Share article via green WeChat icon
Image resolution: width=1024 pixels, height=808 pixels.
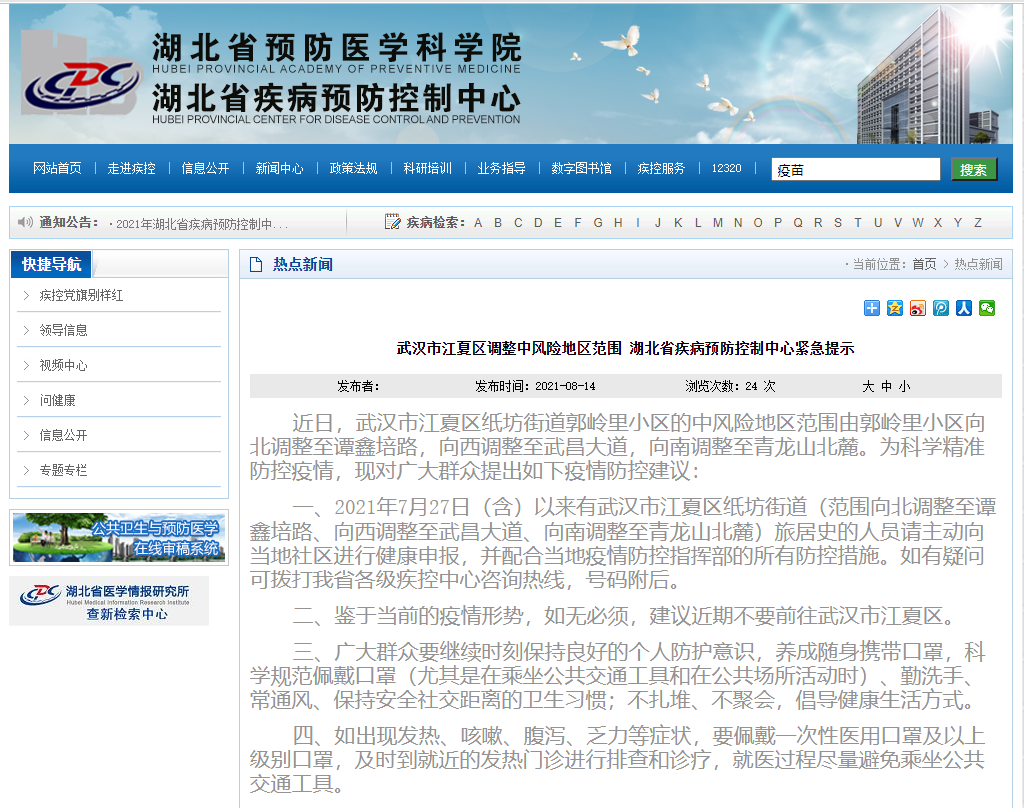[987, 308]
